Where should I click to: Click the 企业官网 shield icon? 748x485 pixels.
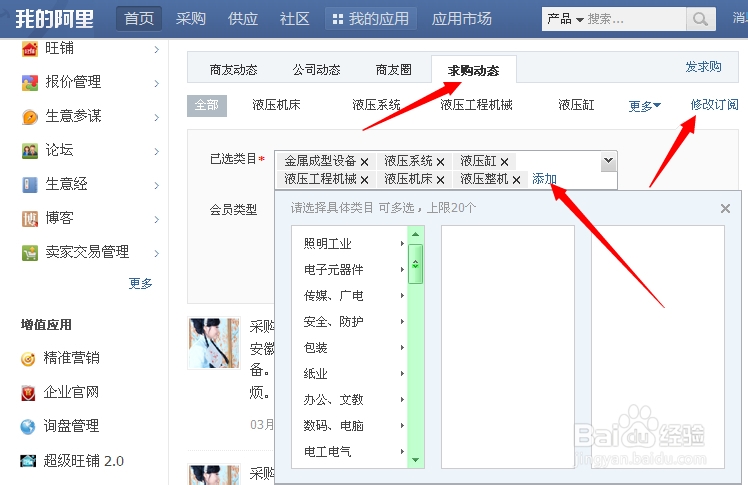tap(28, 392)
